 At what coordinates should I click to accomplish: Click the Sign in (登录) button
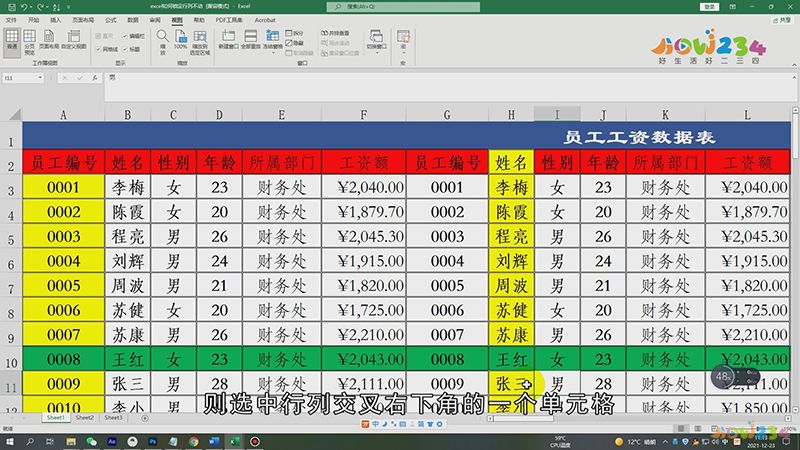(709, 7)
